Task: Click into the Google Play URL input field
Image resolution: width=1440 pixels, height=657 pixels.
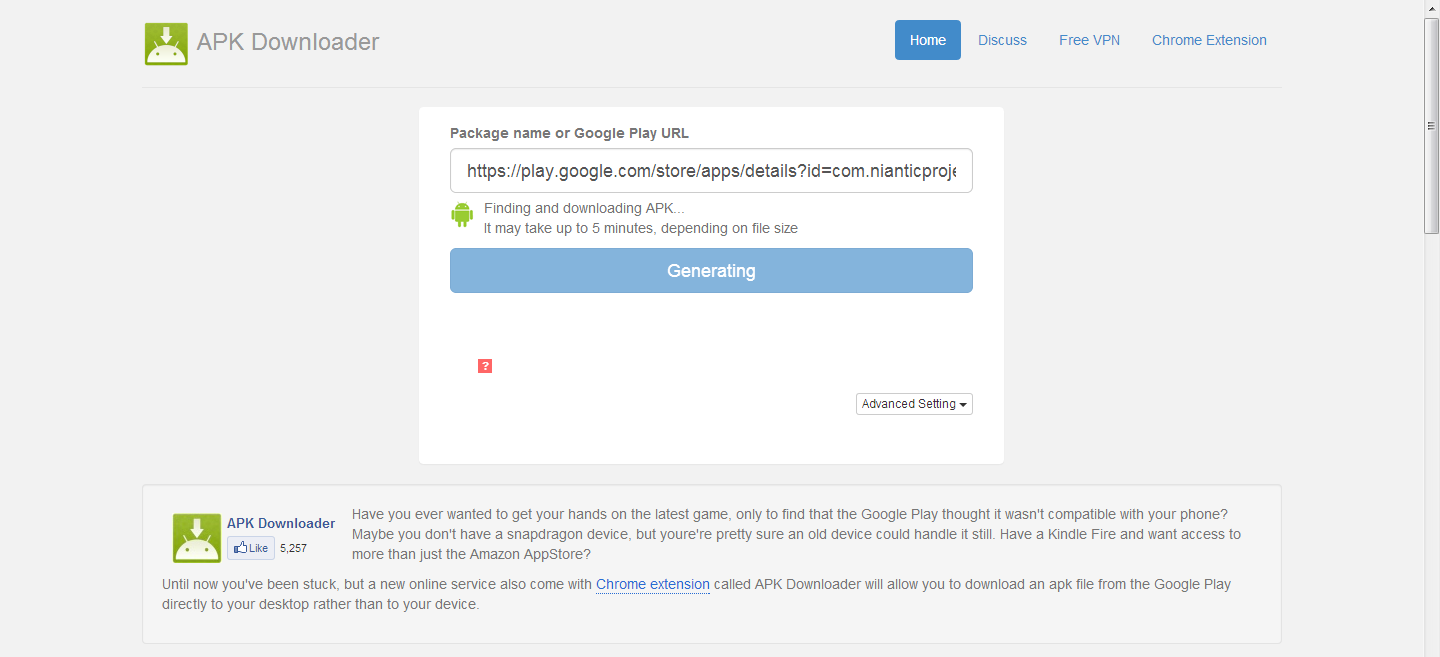Action: click(711, 171)
